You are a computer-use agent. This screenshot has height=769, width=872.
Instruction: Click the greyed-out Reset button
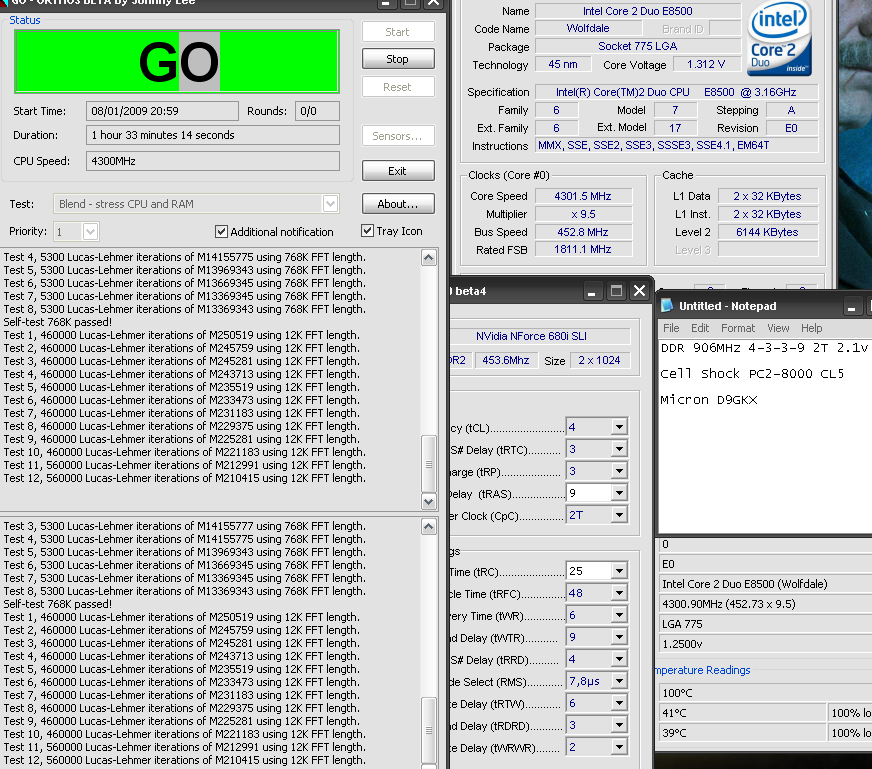click(398, 87)
